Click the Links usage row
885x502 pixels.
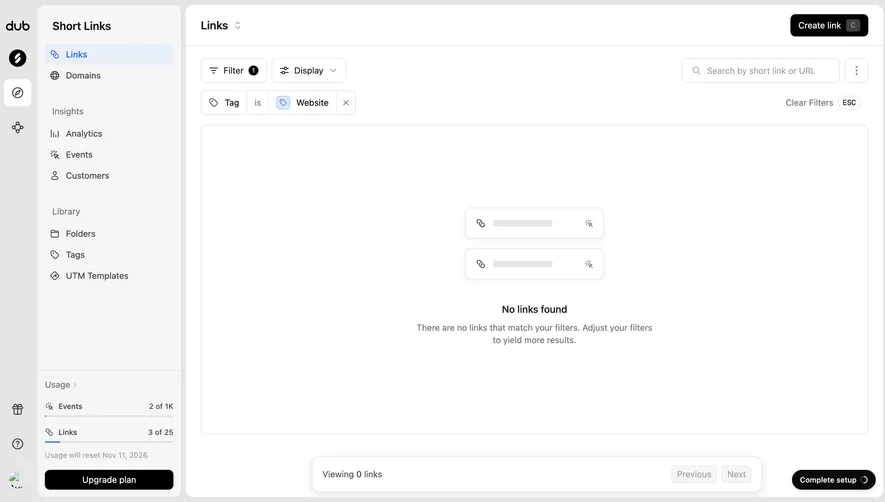tap(109, 433)
